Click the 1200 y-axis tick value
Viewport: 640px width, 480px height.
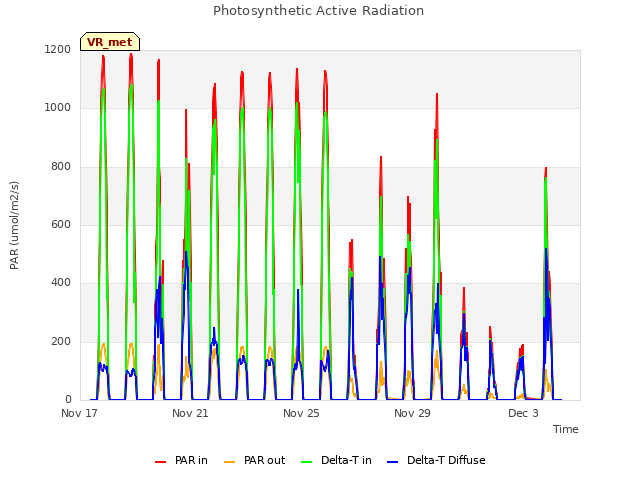[x=58, y=49]
